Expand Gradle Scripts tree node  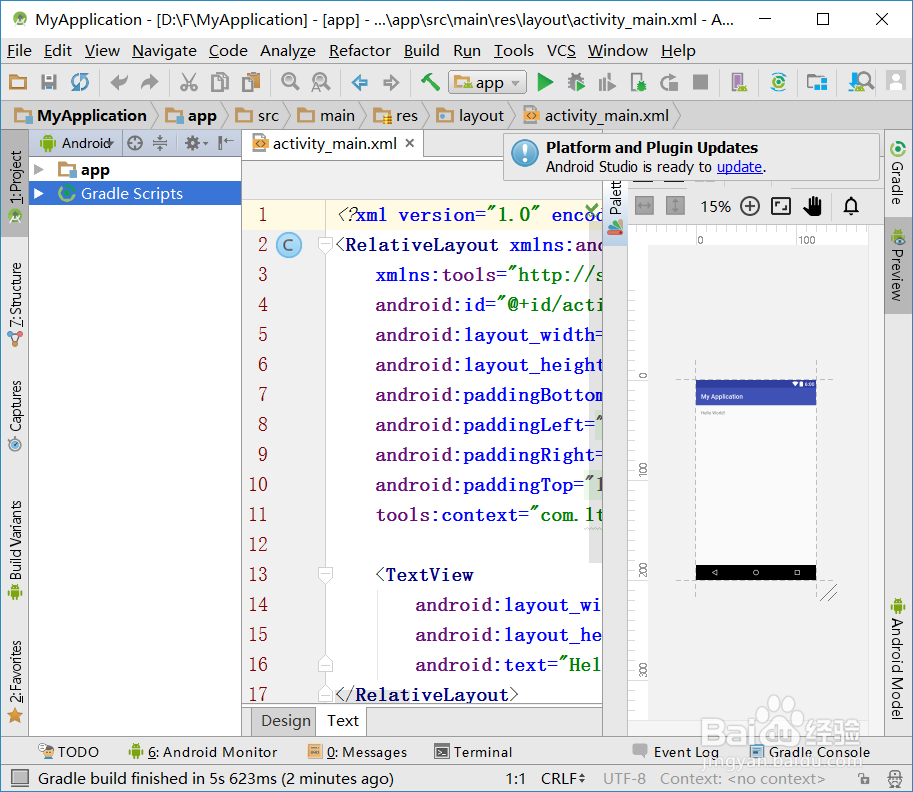pyautogui.click(x=39, y=193)
